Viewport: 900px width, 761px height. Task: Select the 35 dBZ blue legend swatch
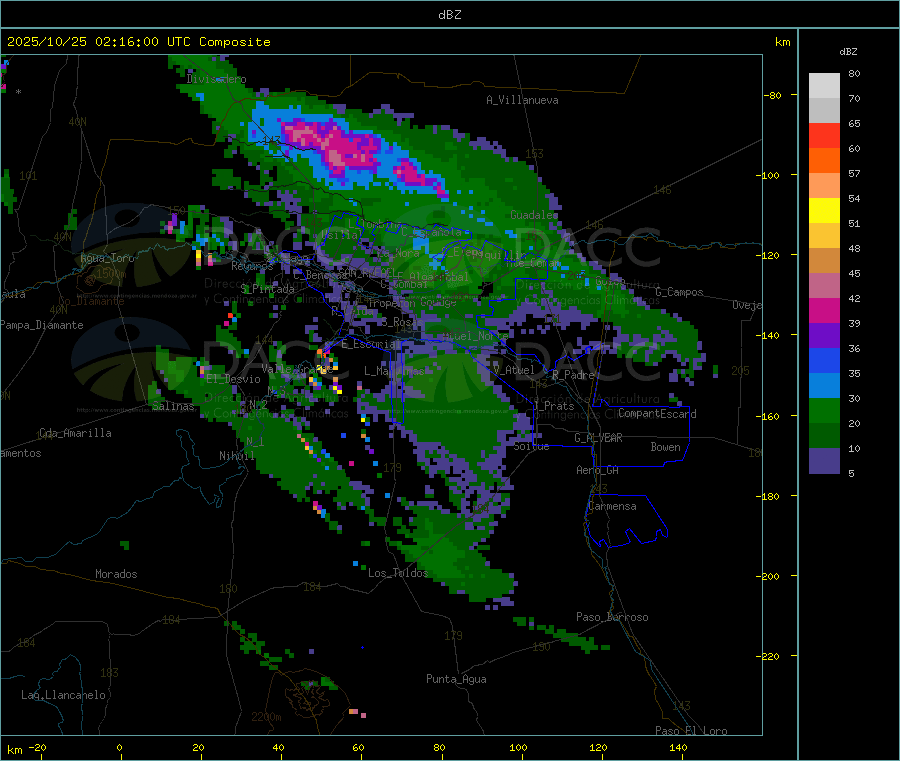824,386
